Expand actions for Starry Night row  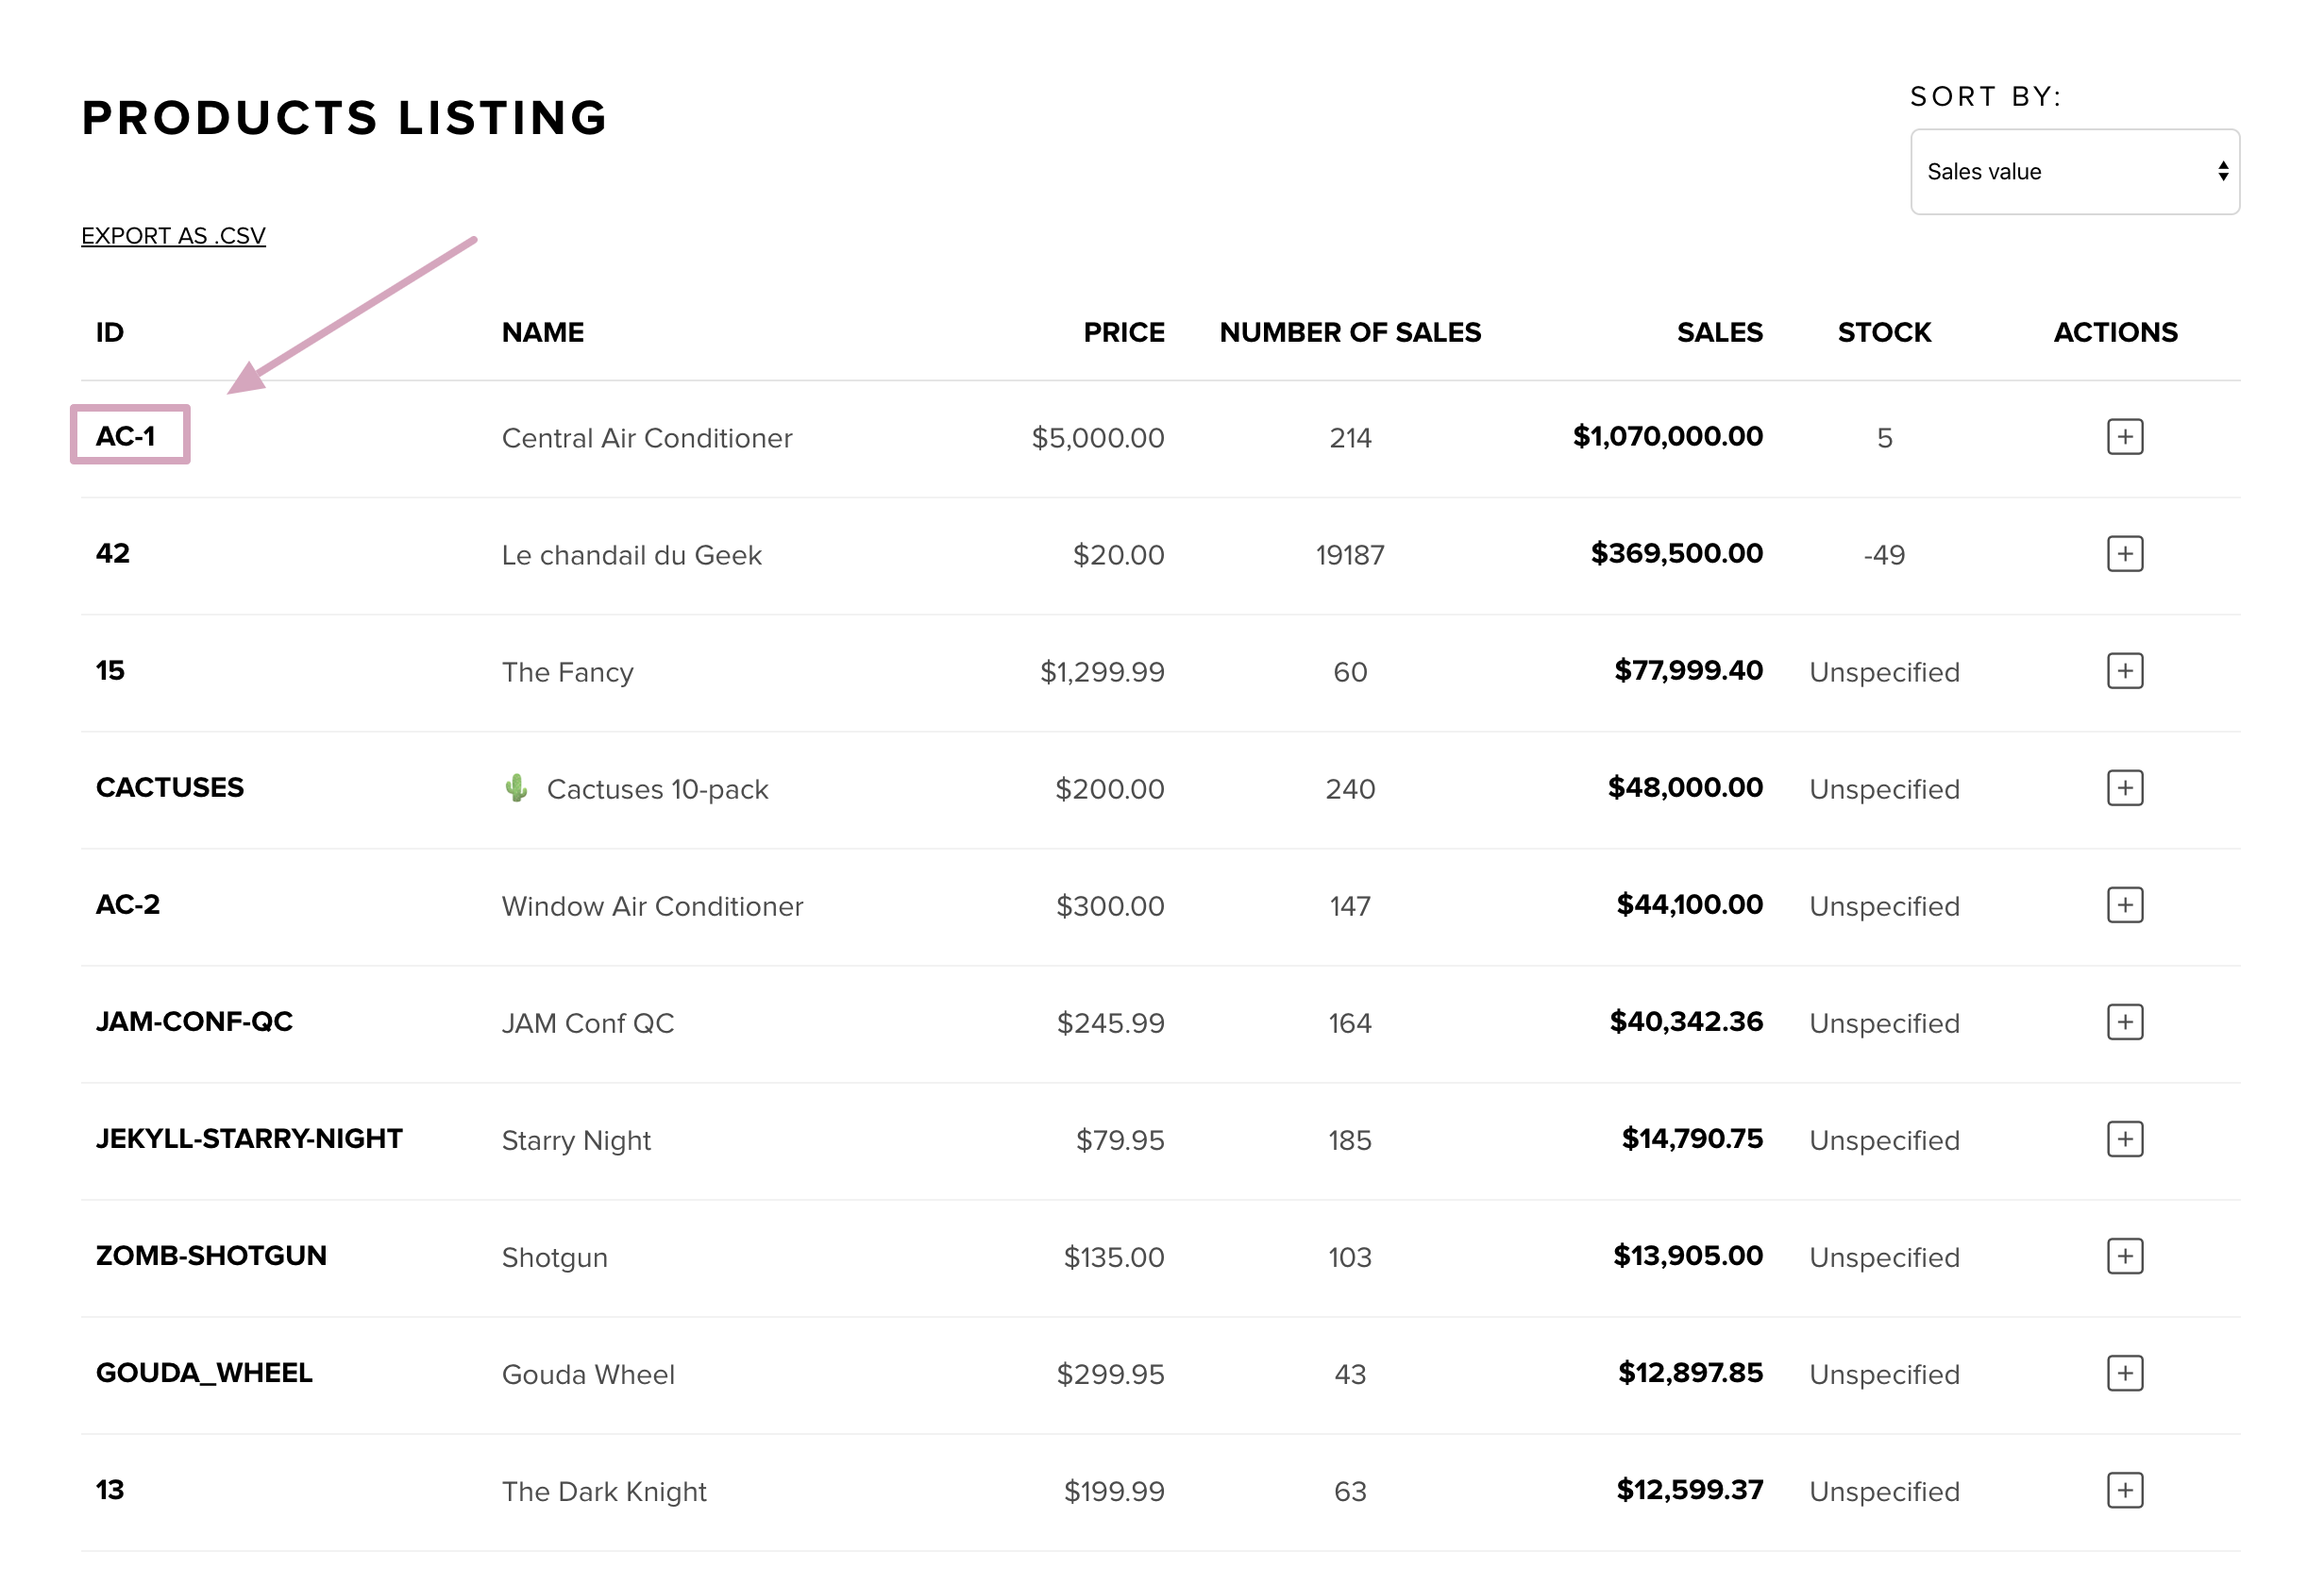[x=2124, y=1139]
